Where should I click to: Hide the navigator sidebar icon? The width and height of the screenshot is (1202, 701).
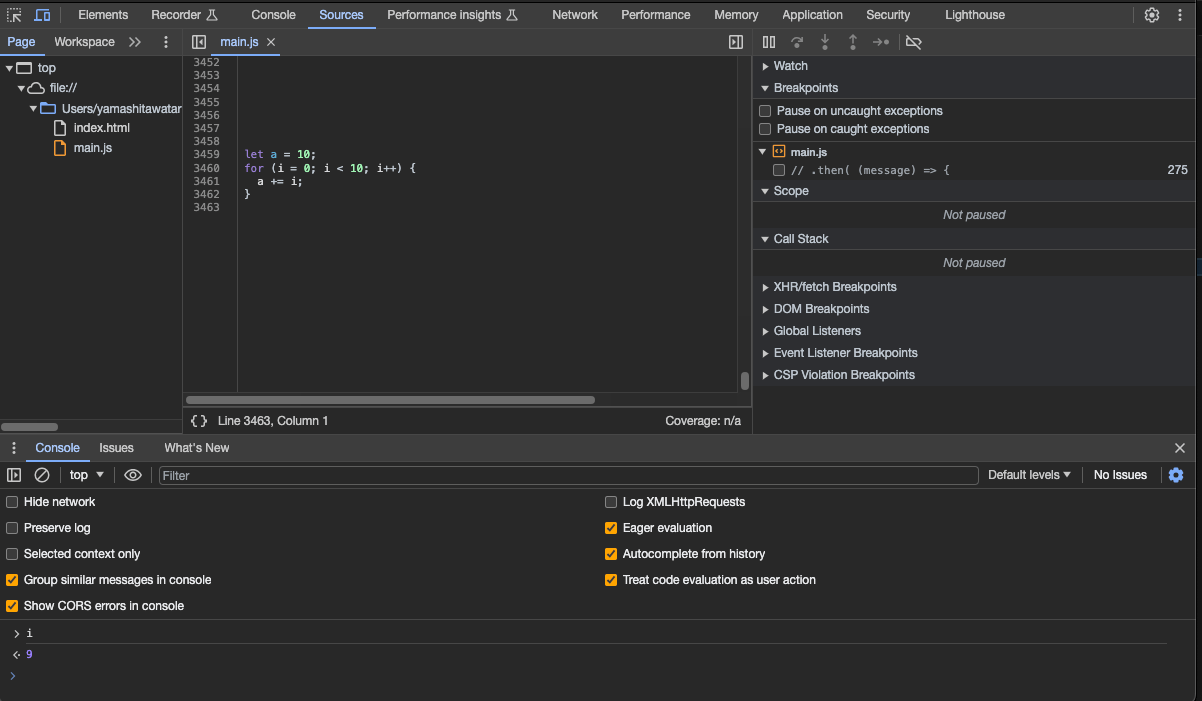(199, 42)
